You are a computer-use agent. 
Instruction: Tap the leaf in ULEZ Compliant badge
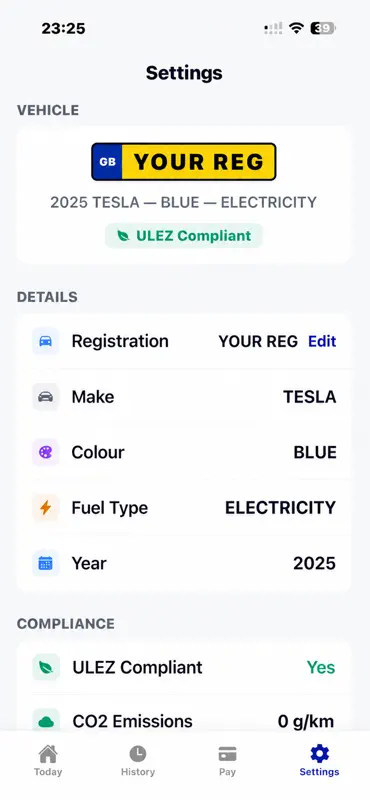pos(123,236)
